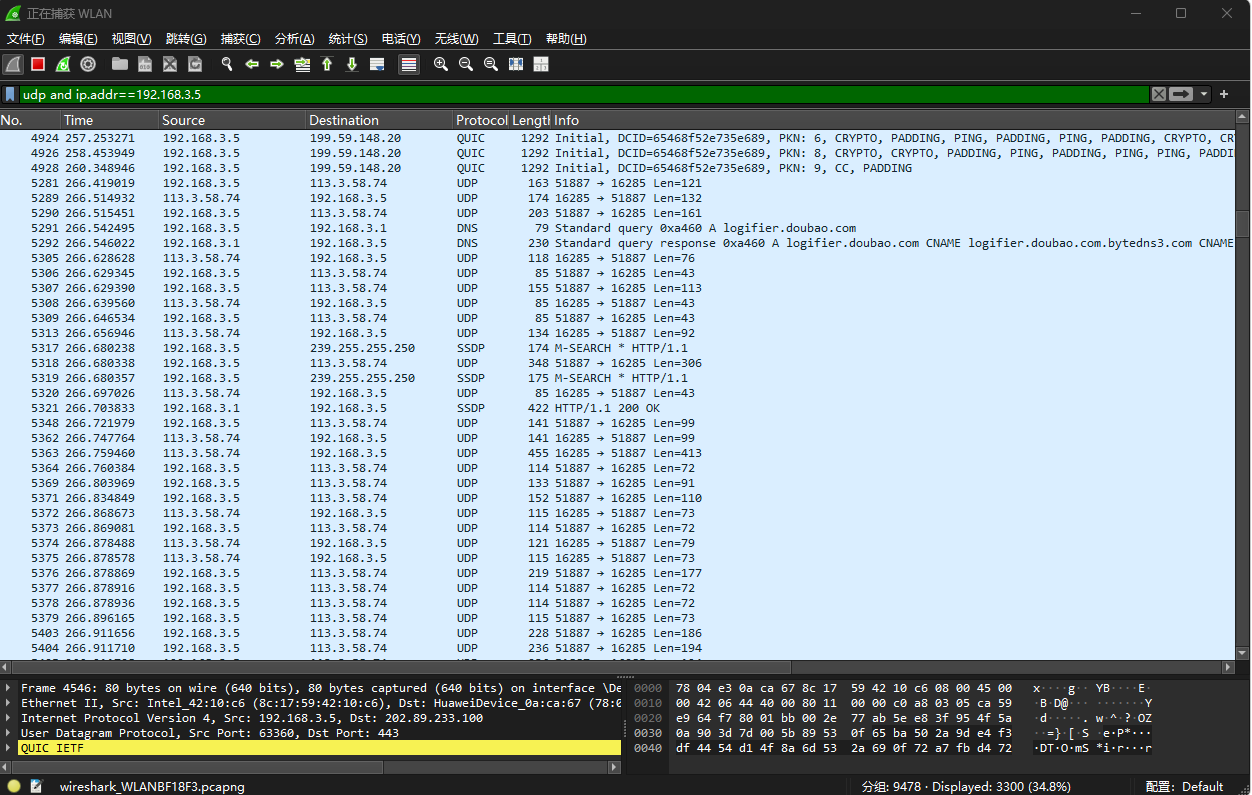The image size is (1252, 795).
Task: Go back to previous packet arrow
Action: pos(252,64)
